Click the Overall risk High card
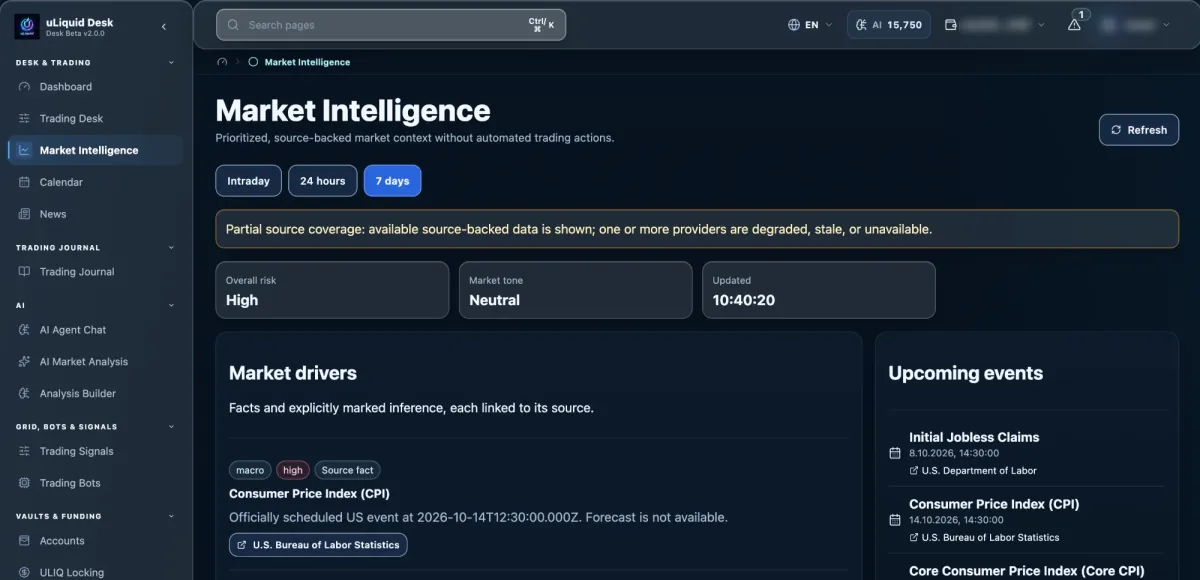Screen dimensions: 1200x580 click(332, 290)
